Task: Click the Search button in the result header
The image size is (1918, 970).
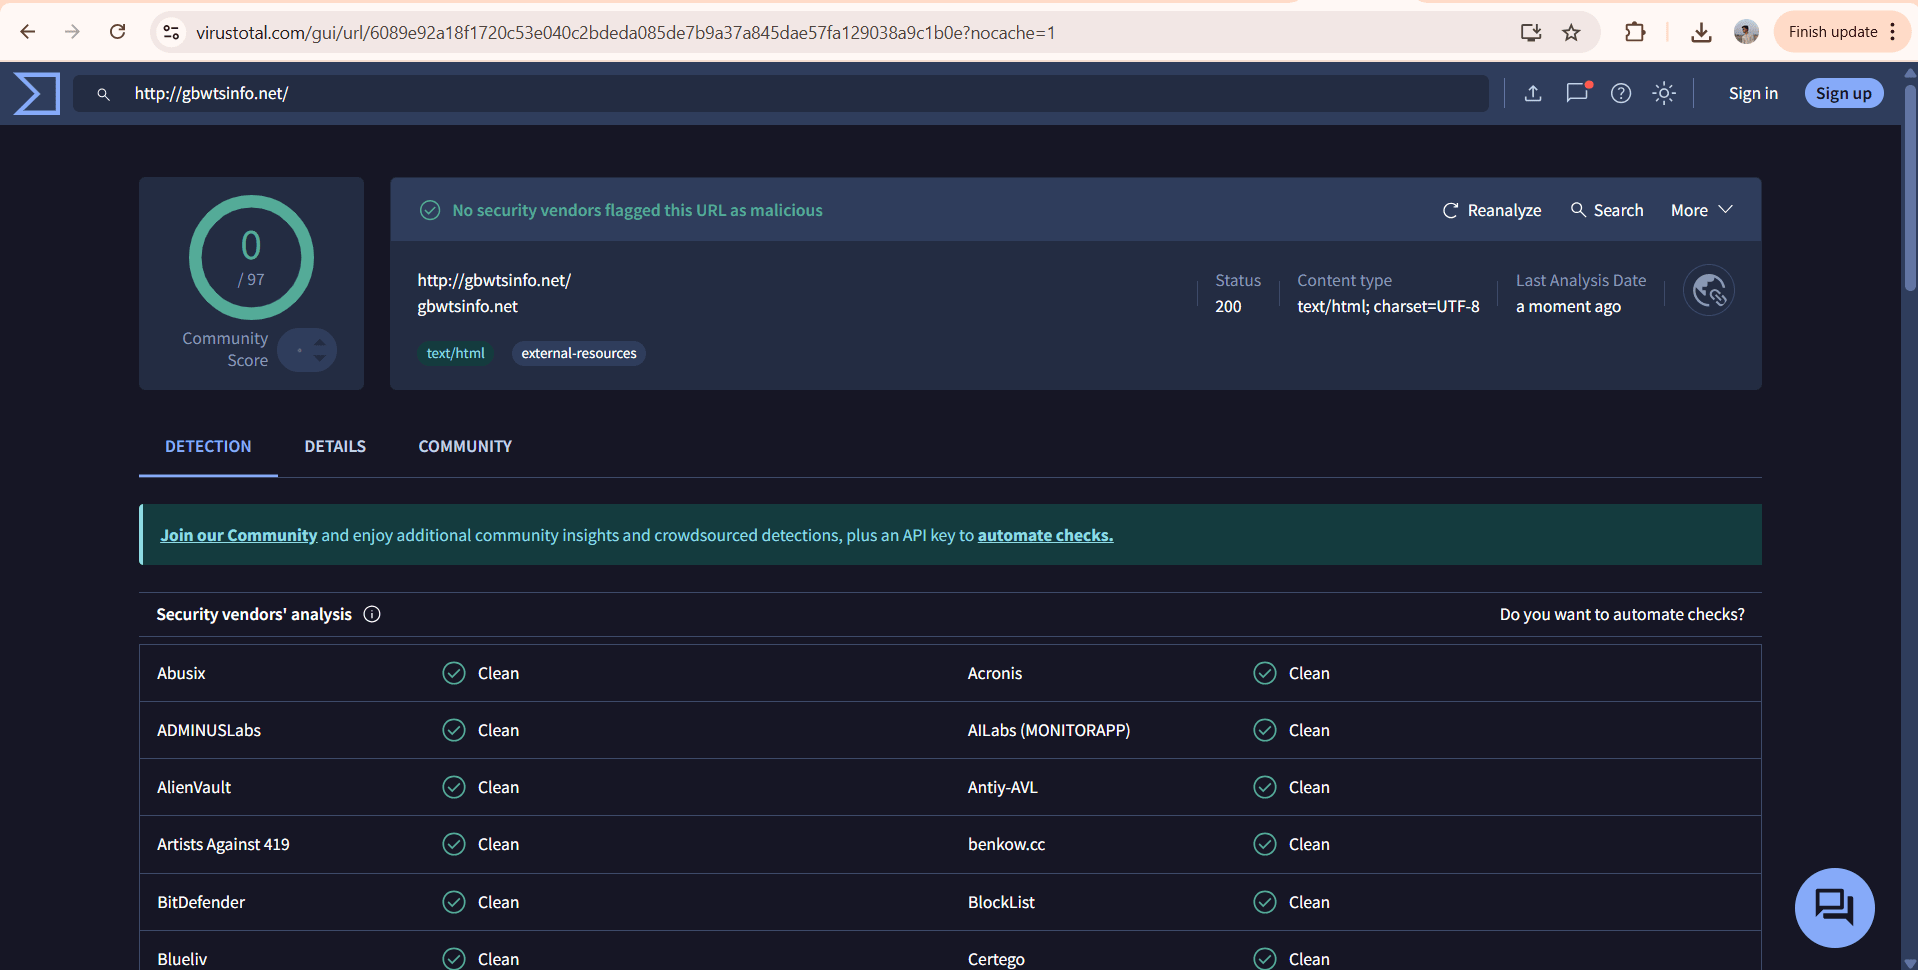Action: [1607, 210]
